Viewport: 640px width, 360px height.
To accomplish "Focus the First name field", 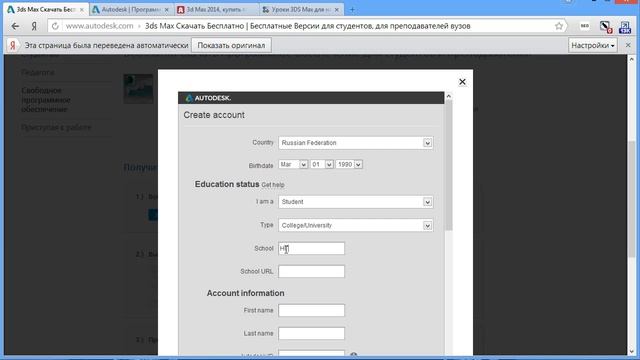I will [311, 311].
